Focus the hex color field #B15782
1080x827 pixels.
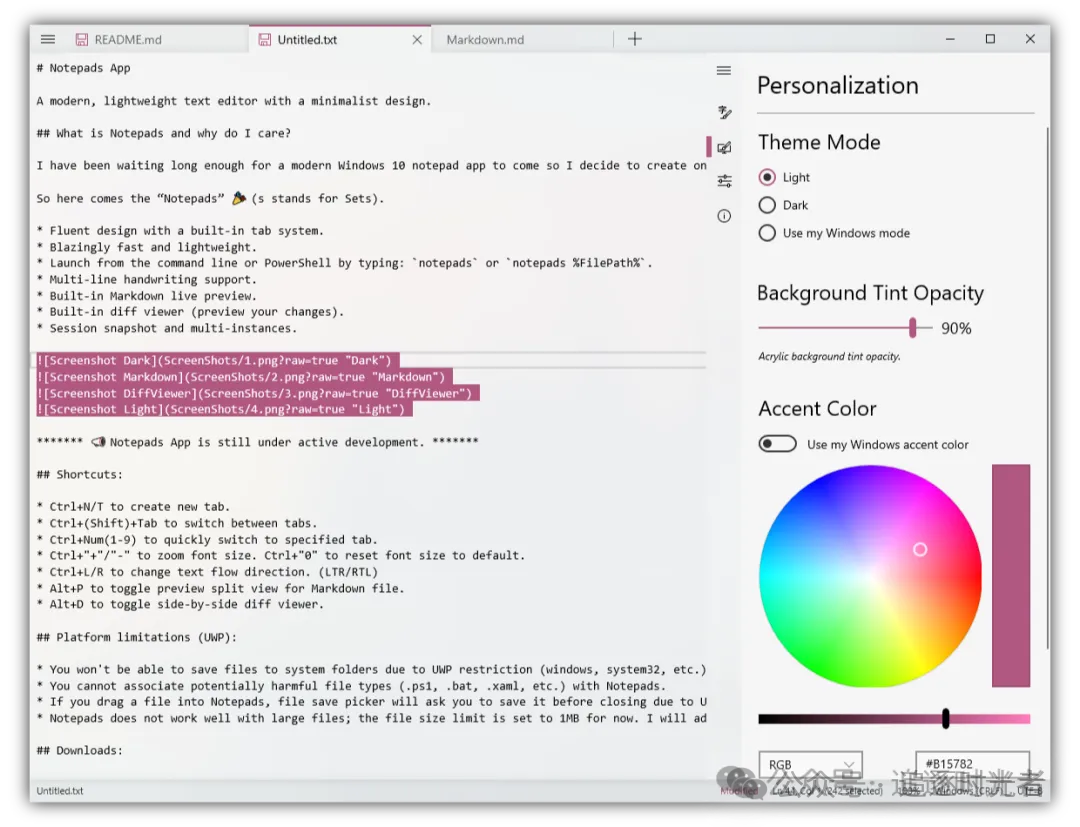click(972, 764)
